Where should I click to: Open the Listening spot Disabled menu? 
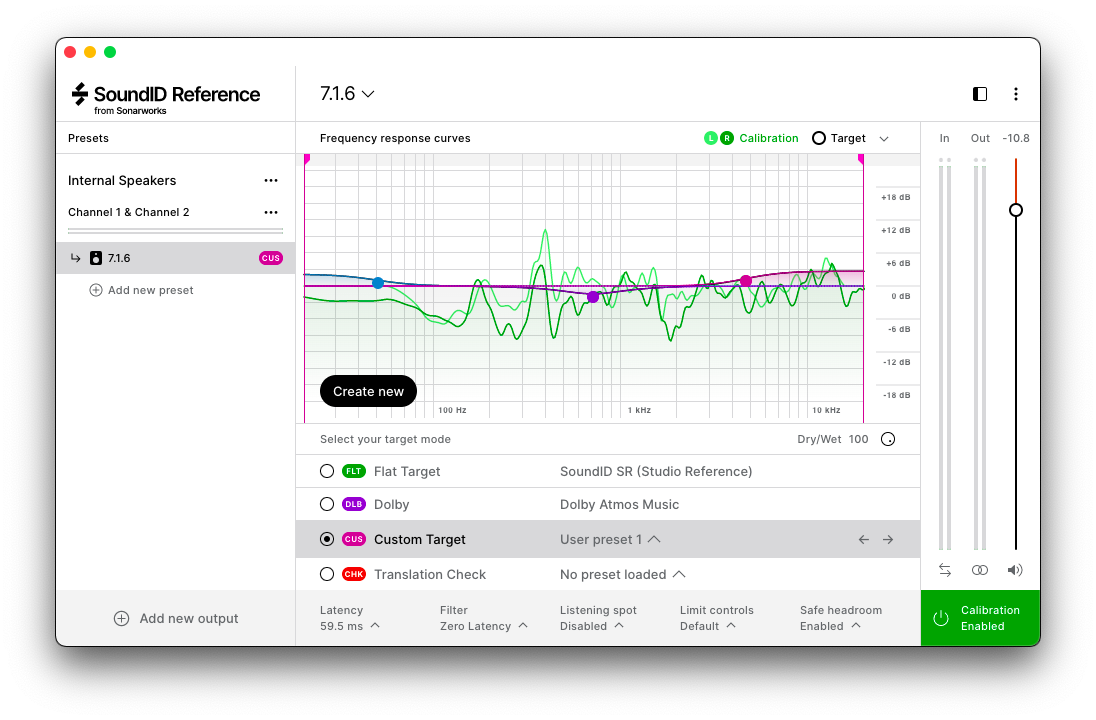pos(598,619)
